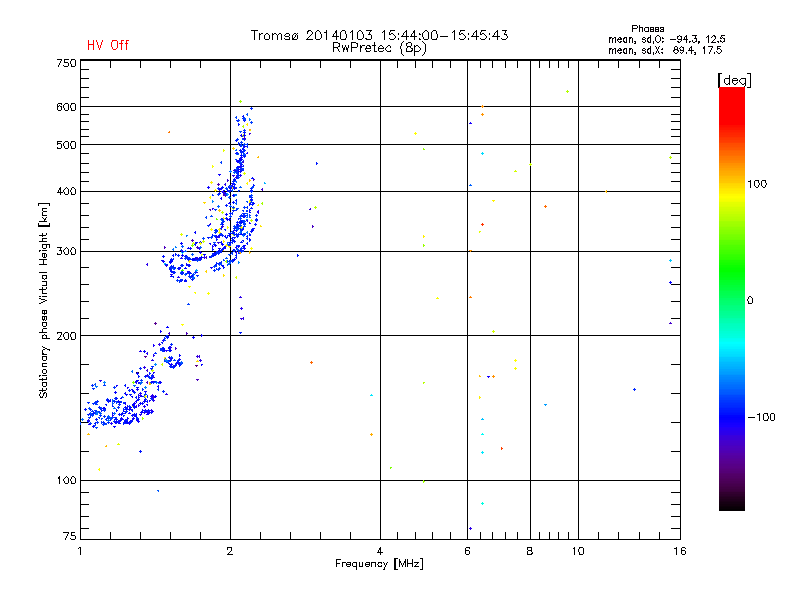
Task: Select the 'mean, sd,O: -94.3, 12.5' line
Action: pos(666,39)
